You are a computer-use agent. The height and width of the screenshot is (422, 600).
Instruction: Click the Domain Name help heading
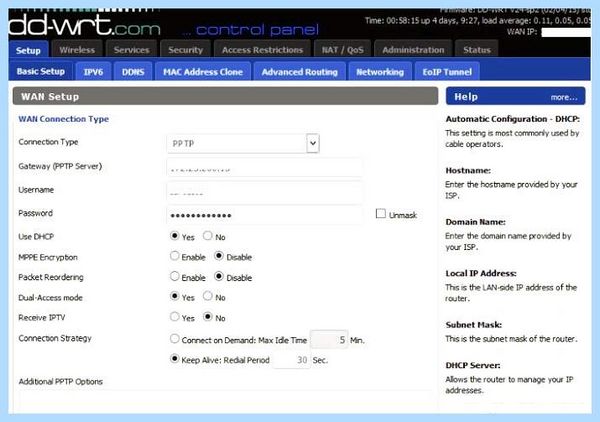(475, 222)
